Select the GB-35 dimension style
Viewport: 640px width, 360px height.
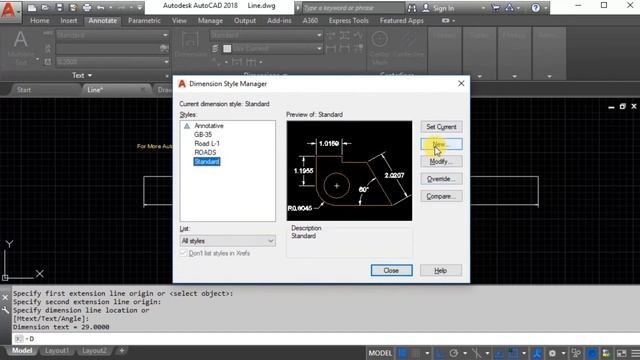pyautogui.click(x=203, y=135)
